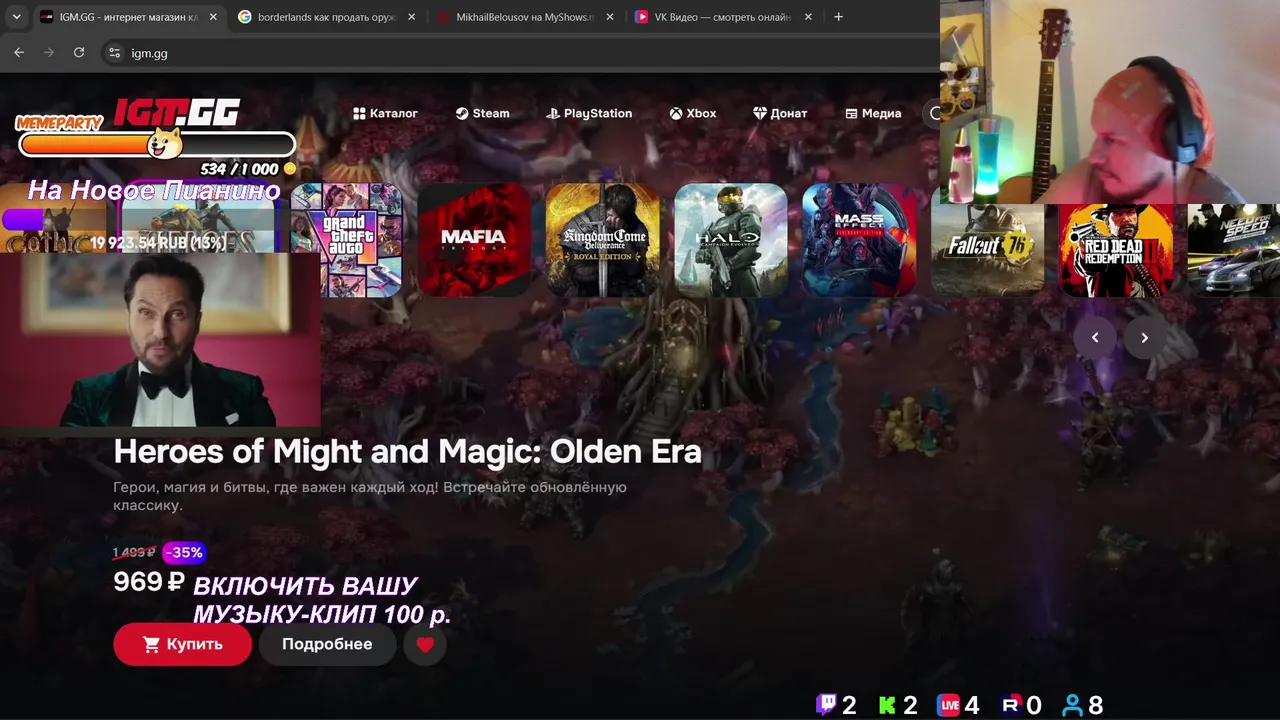Click the title 'Heroes of Might and Magic: Olden Era'
This screenshot has width=1280, height=720.
(407, 452)
